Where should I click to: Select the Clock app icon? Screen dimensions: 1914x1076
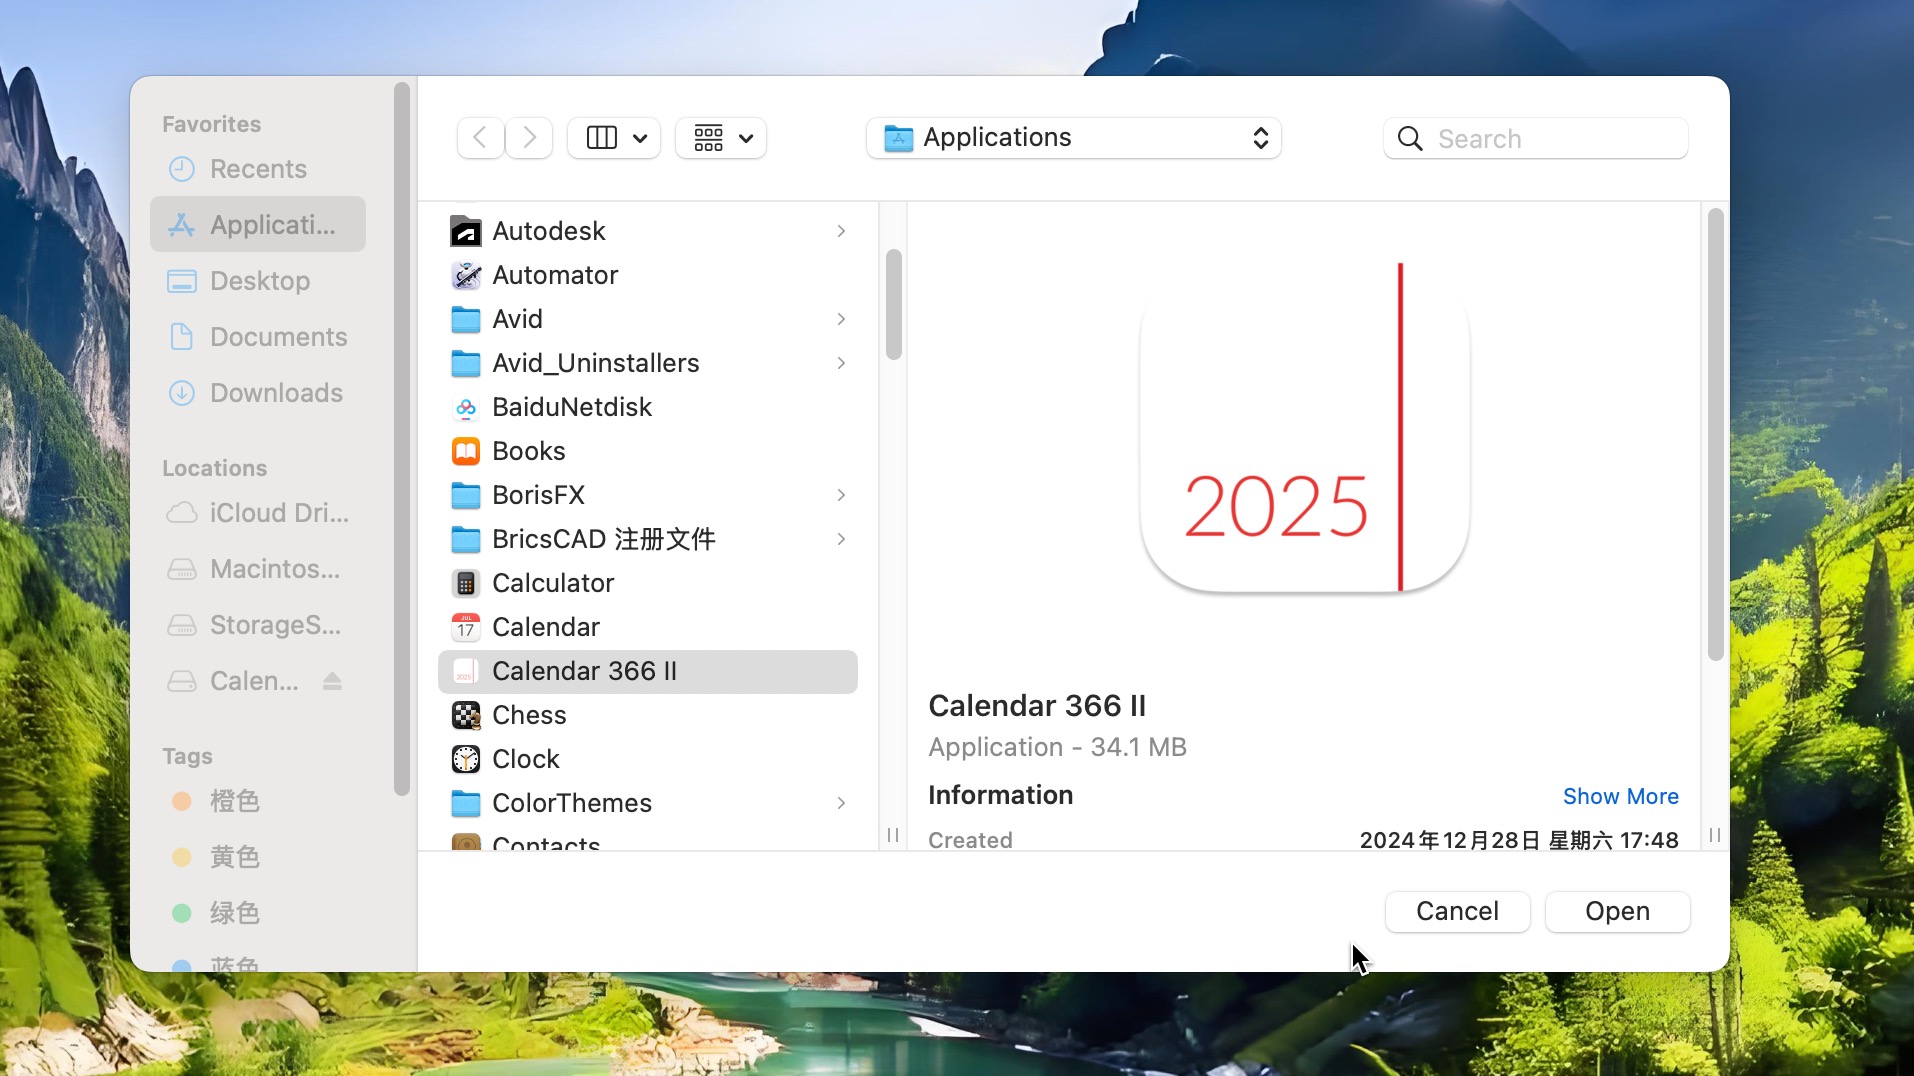pyautogui.click(x=466, y=759)
